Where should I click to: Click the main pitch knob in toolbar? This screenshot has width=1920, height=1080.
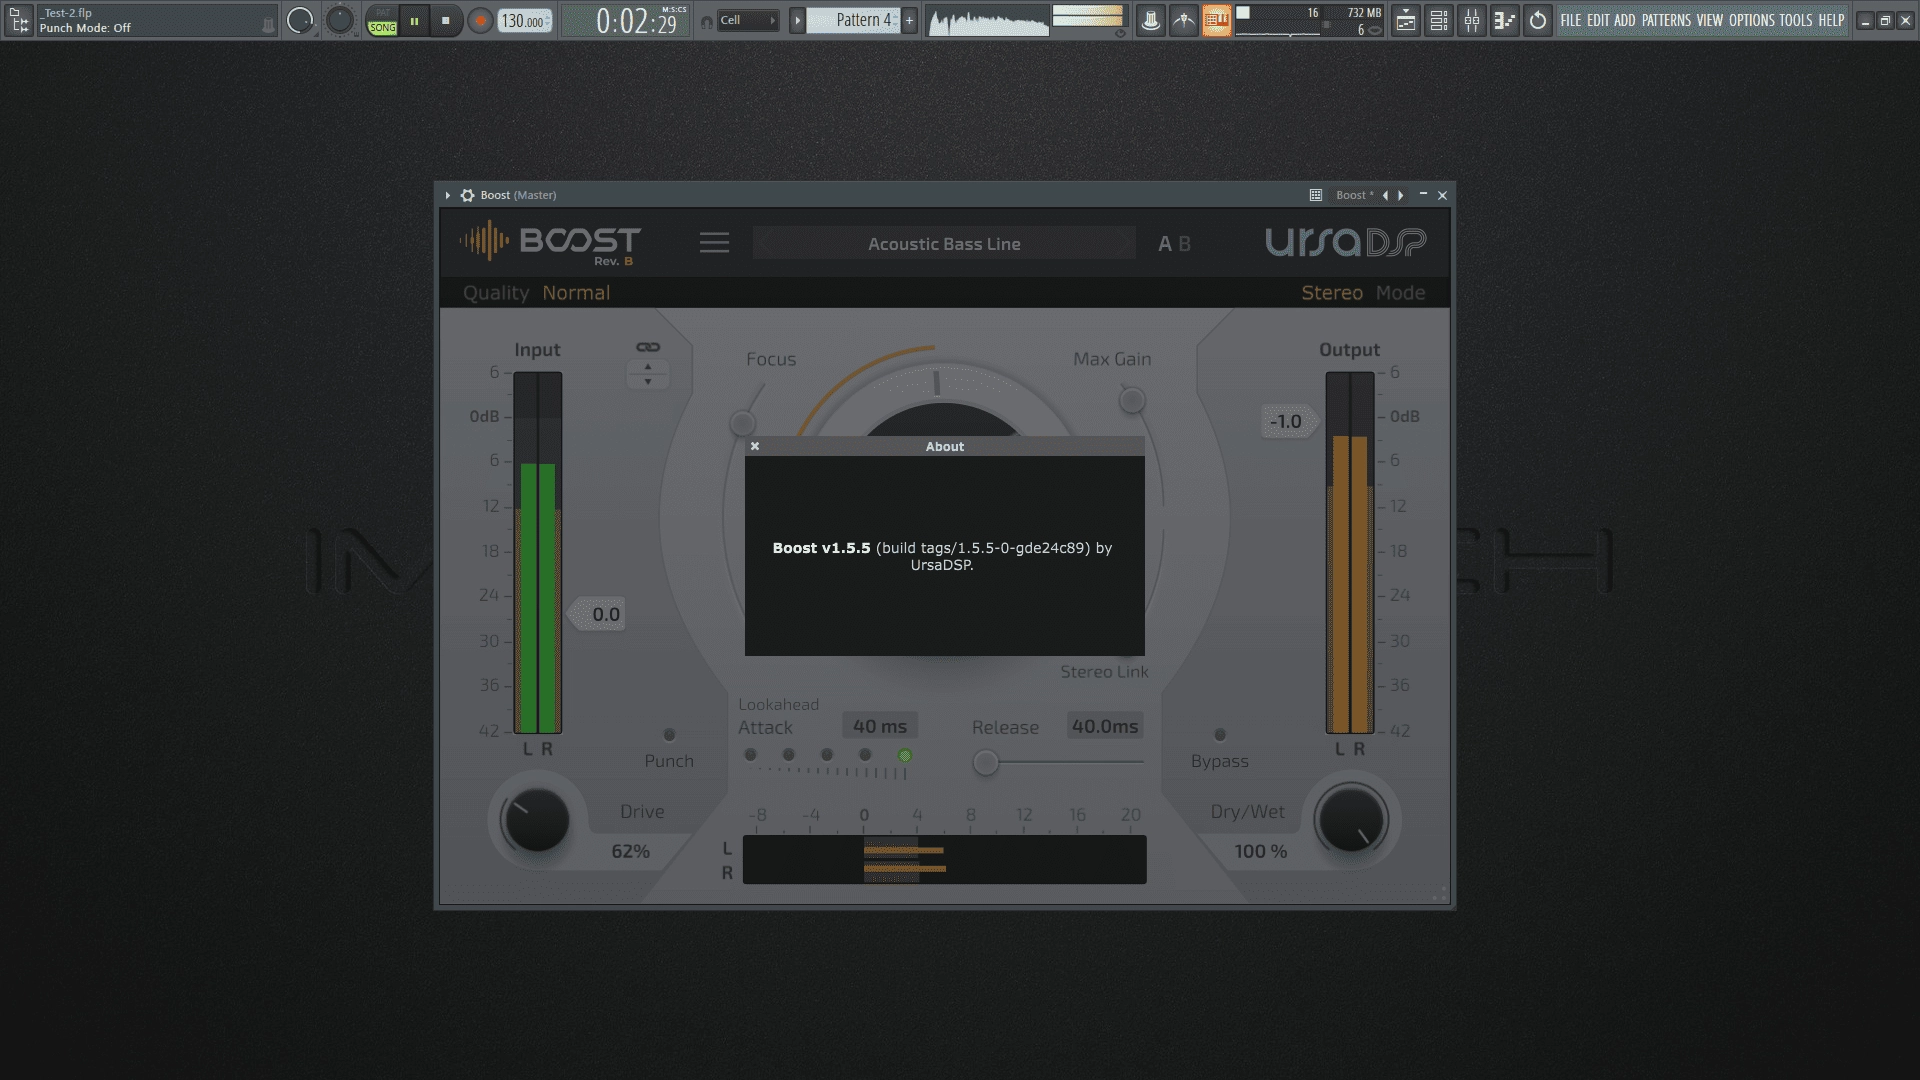click(340, 20)
